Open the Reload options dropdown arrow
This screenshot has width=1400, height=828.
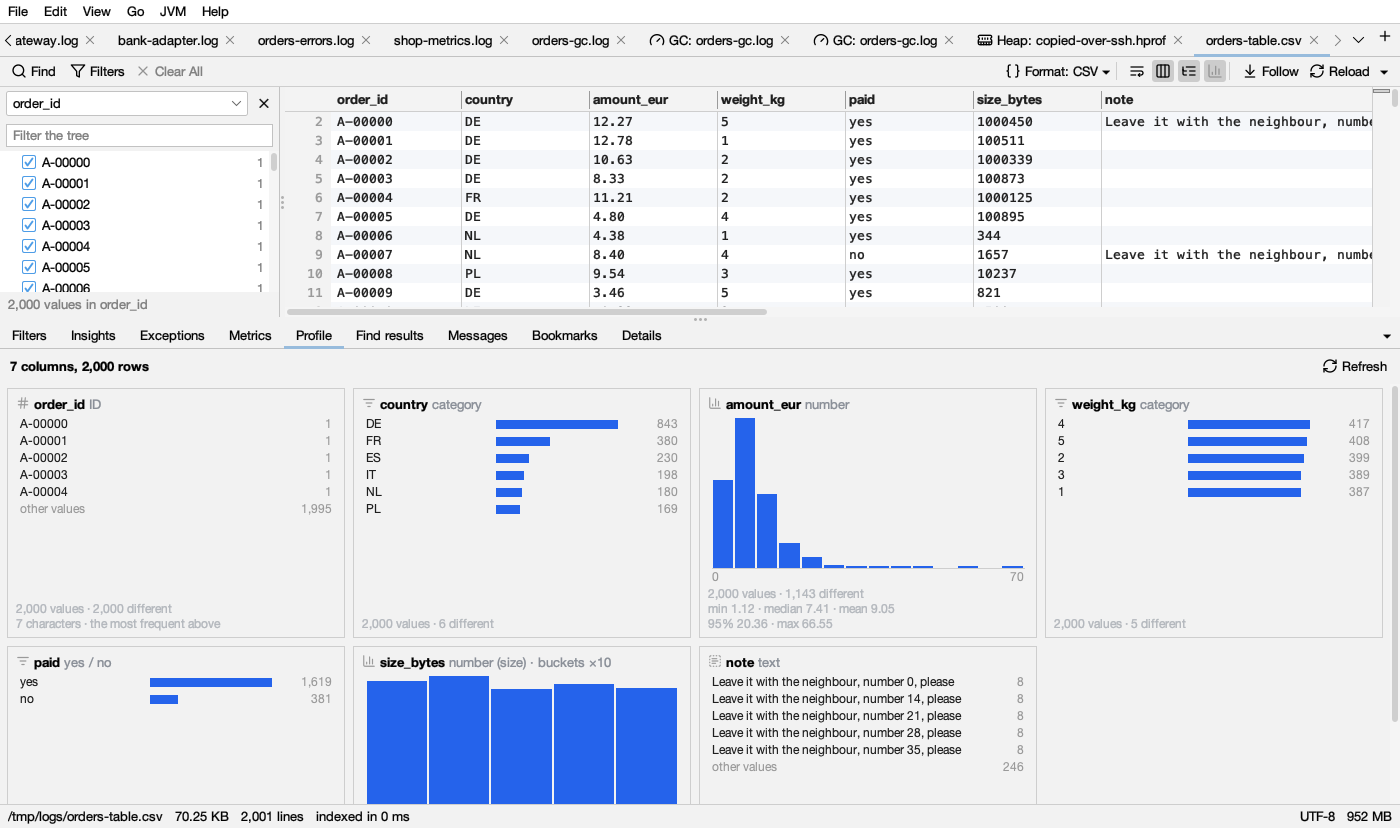1384,72
